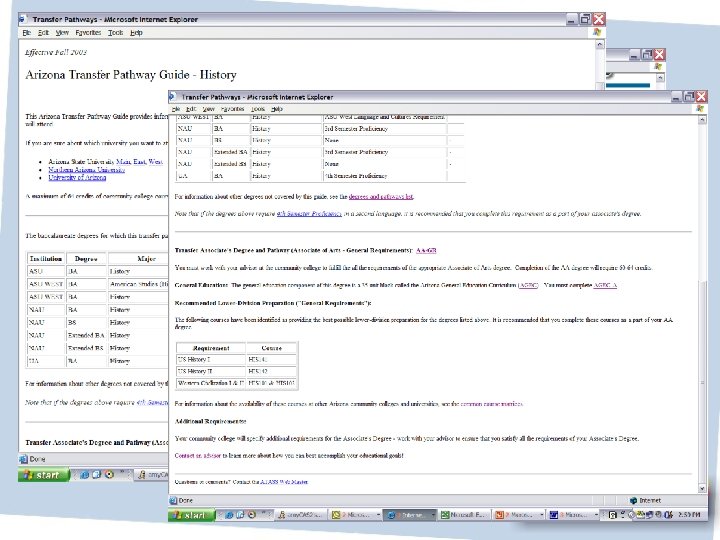Click the start button on the front taskbar
720x540 pixels.
point(191,515)
